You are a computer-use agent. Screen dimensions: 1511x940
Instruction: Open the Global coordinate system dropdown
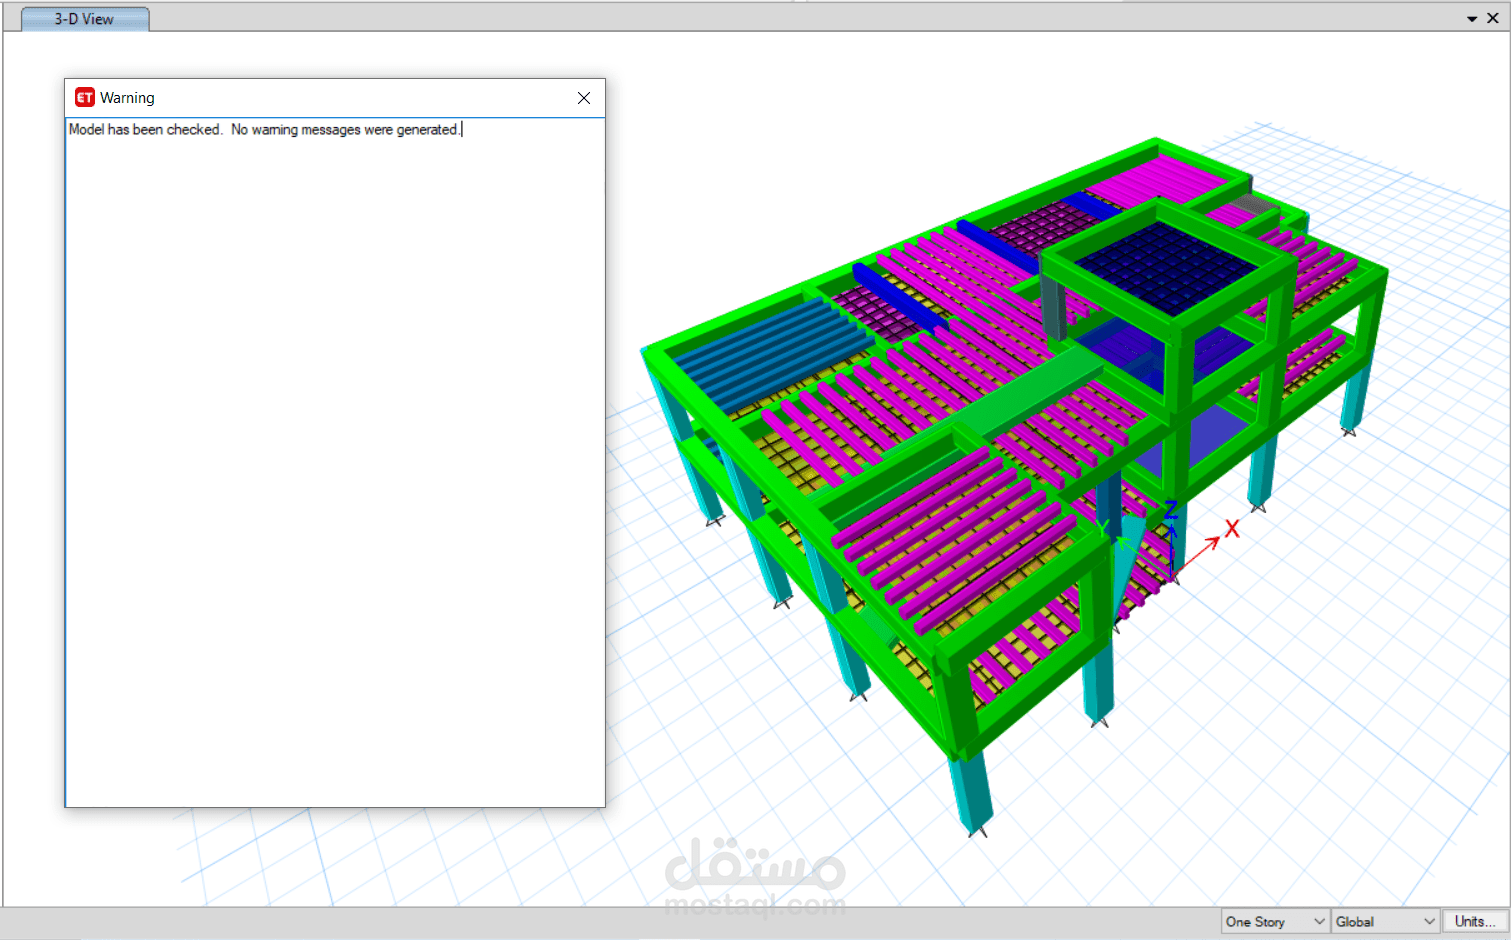pos(1385,922)
